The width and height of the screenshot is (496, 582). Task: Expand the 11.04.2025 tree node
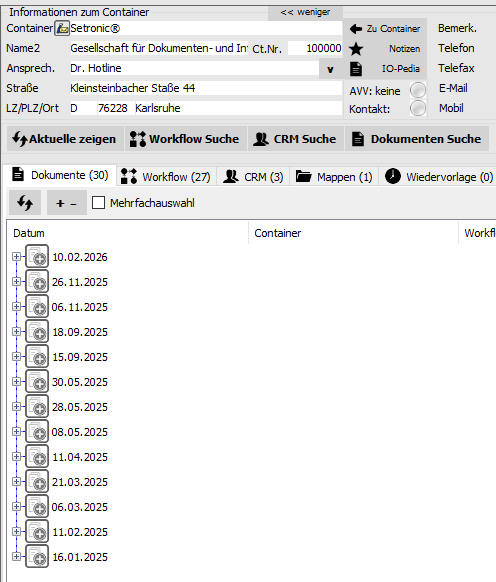pos(16,456)
